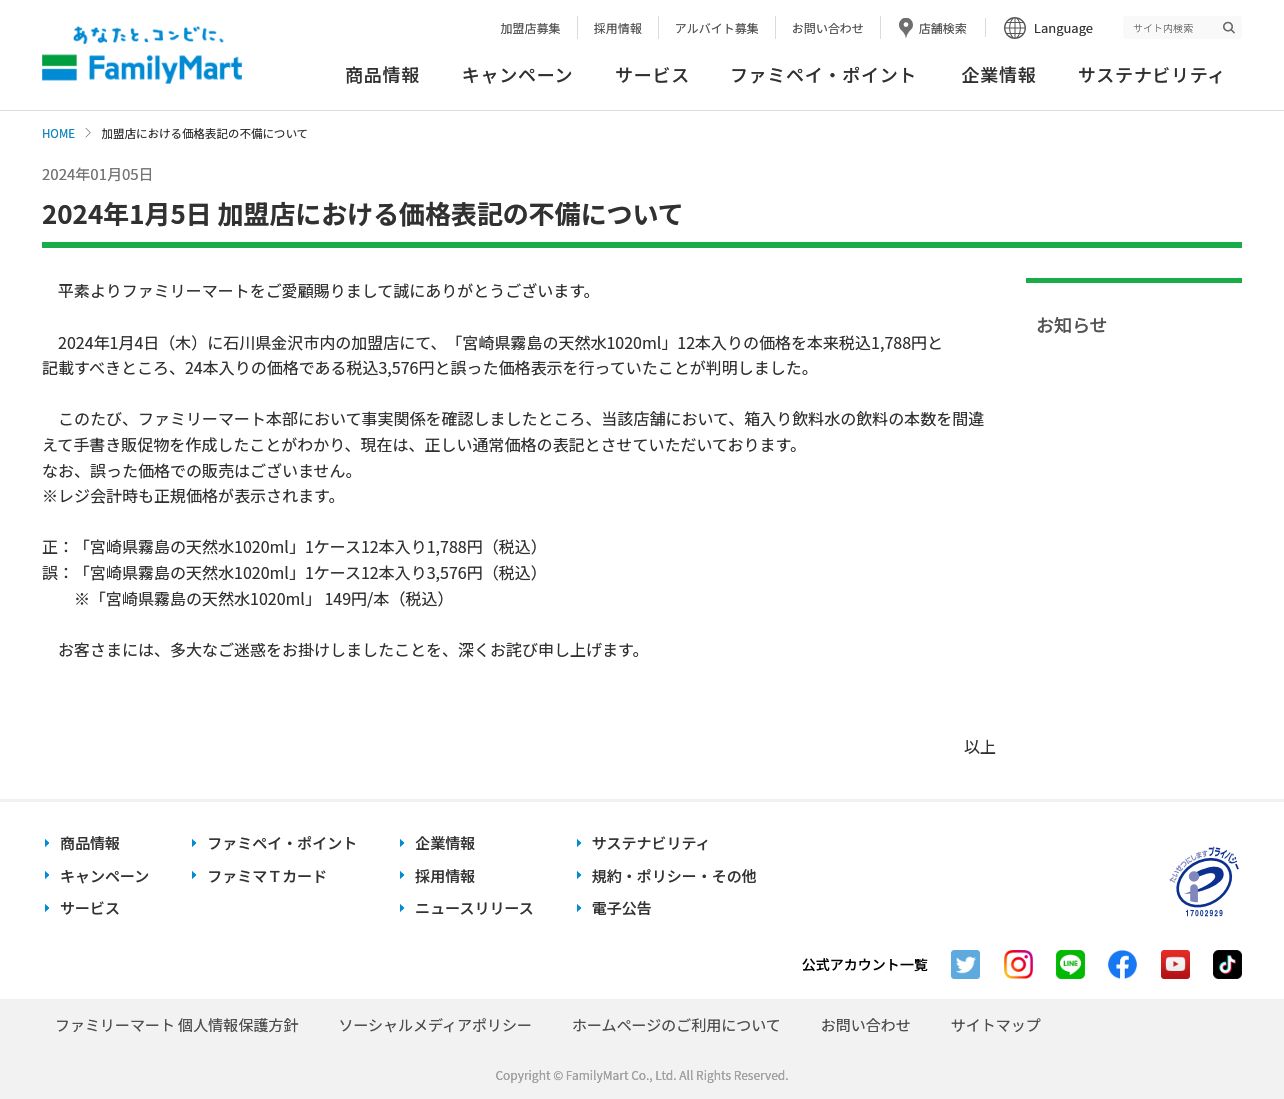Viewport: 1284px width, 1099px height.
Task: Open the キャンペーン main menu
Action: click(x=517, y=75)
